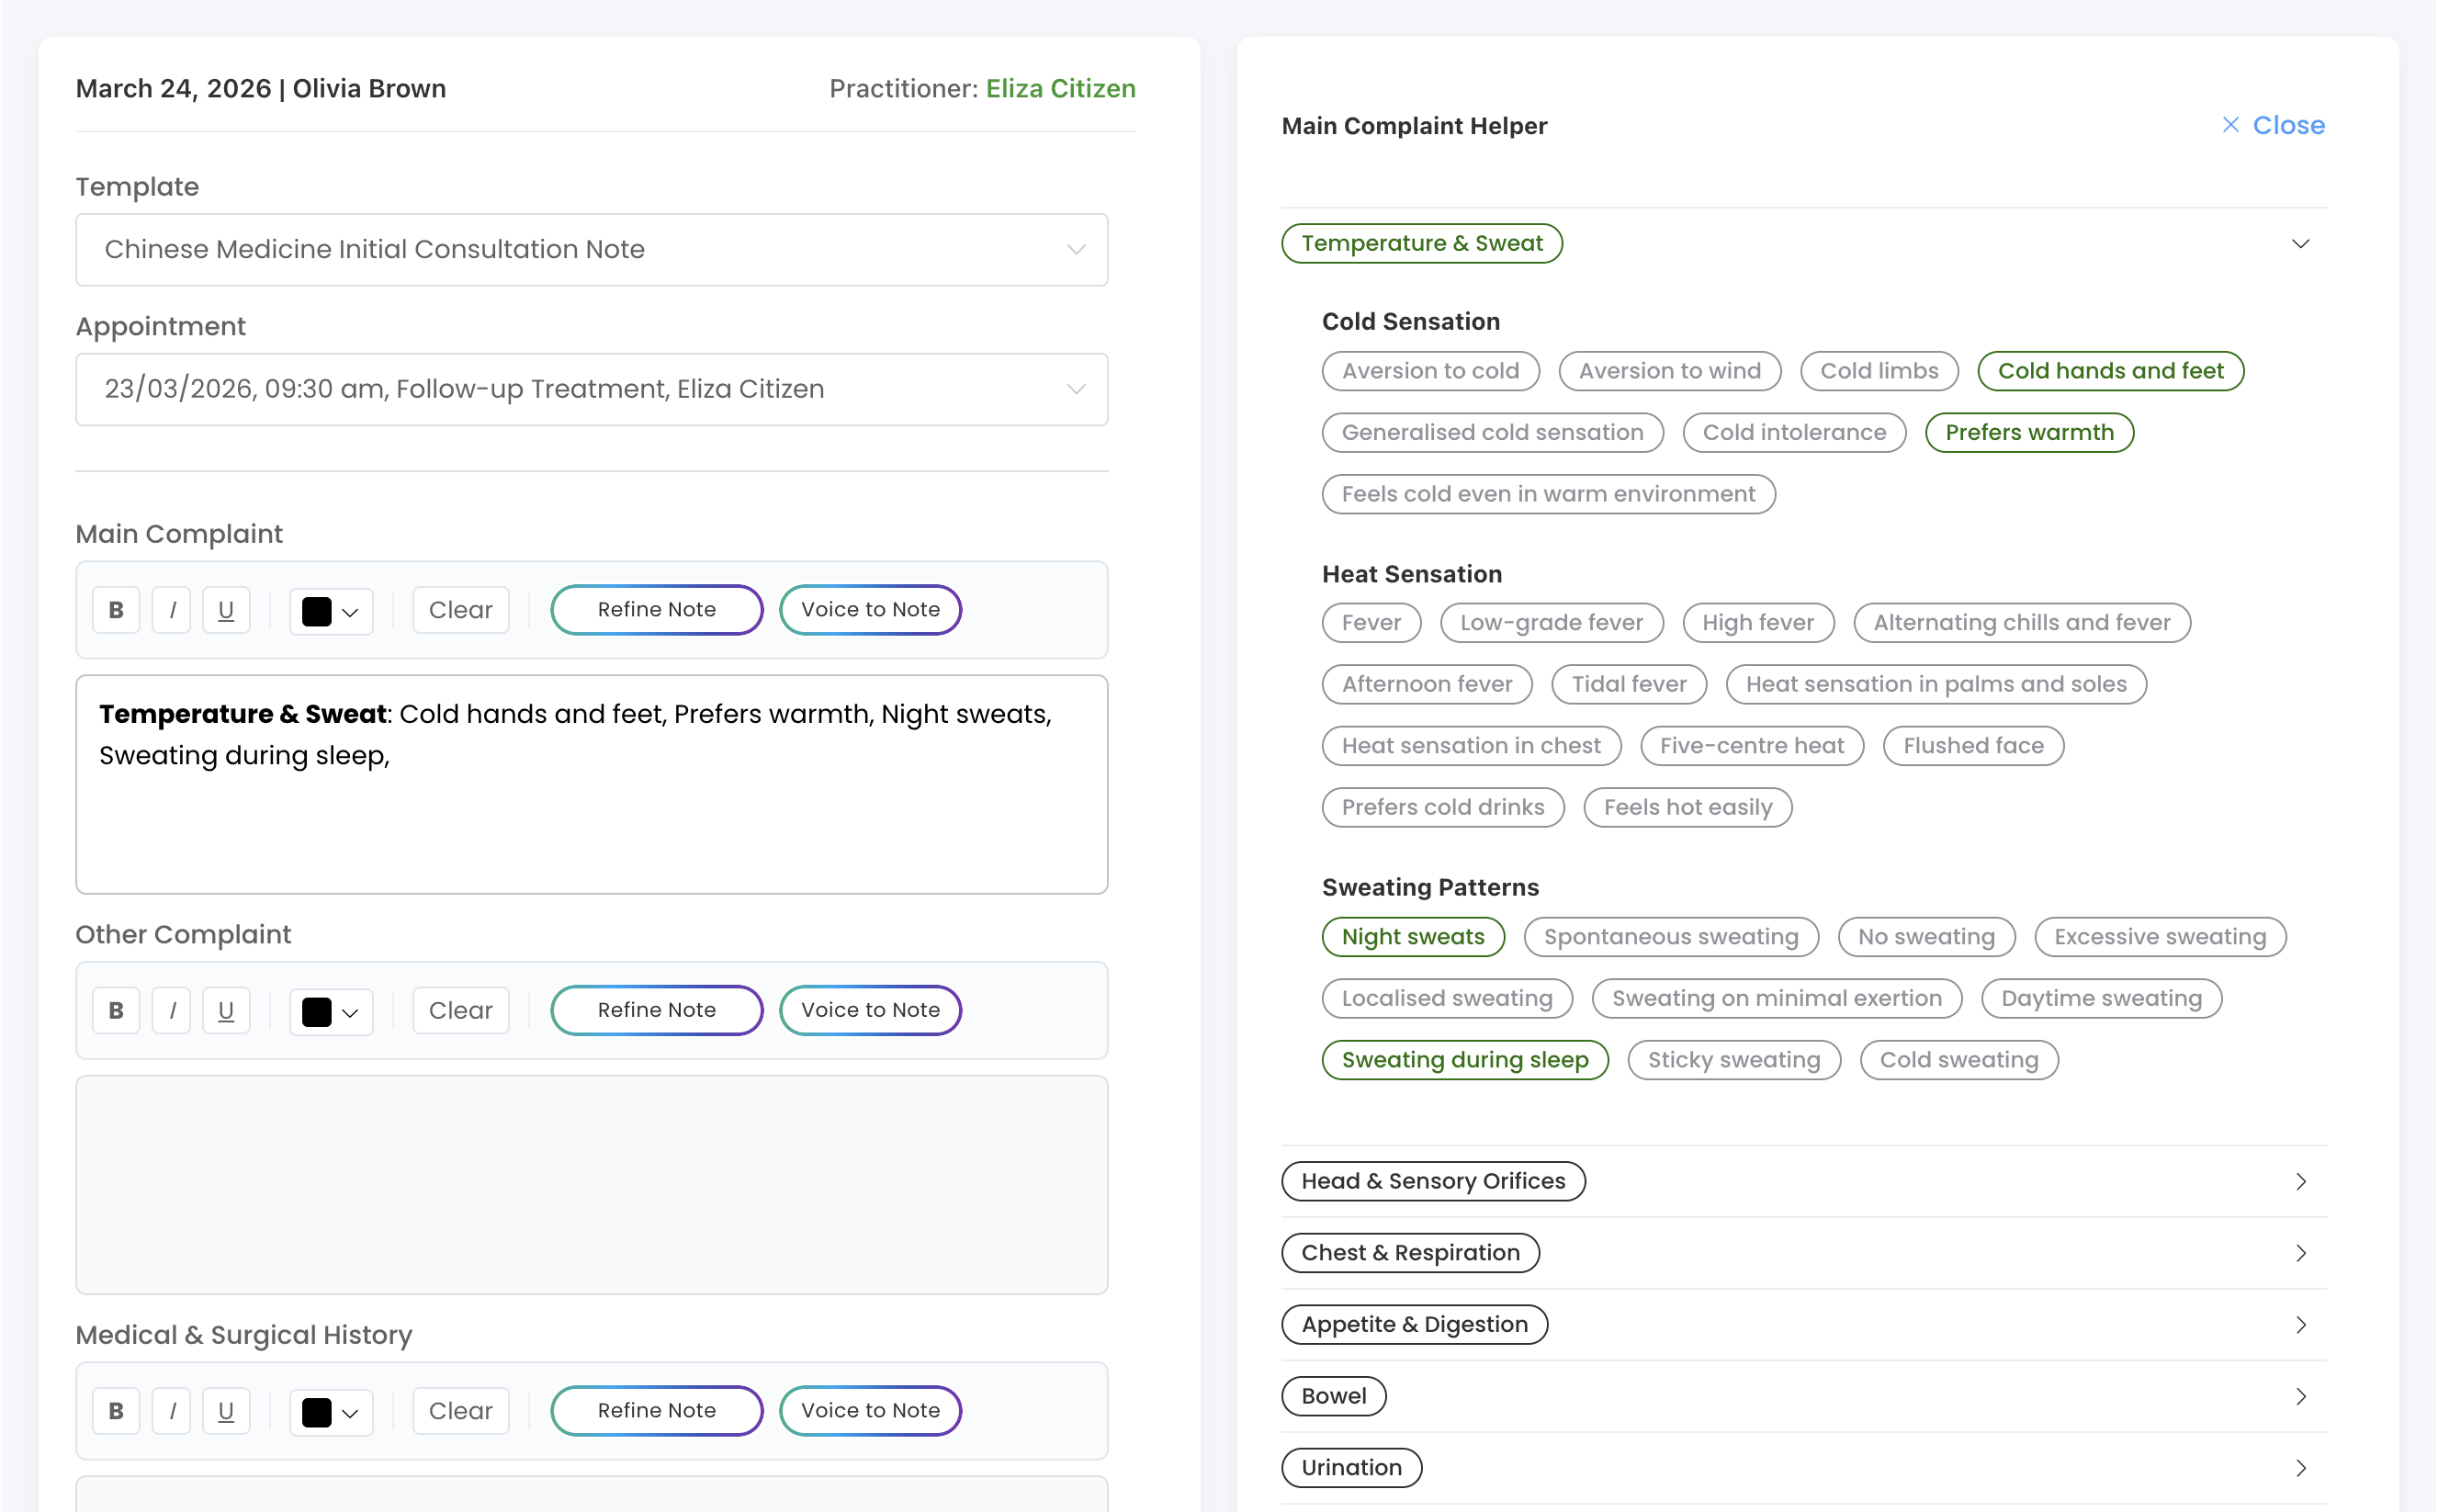Toggle italic in Medical & Surgical History toolbar
This screenshot has width=2438, height=1512.
click(172, 1411)
